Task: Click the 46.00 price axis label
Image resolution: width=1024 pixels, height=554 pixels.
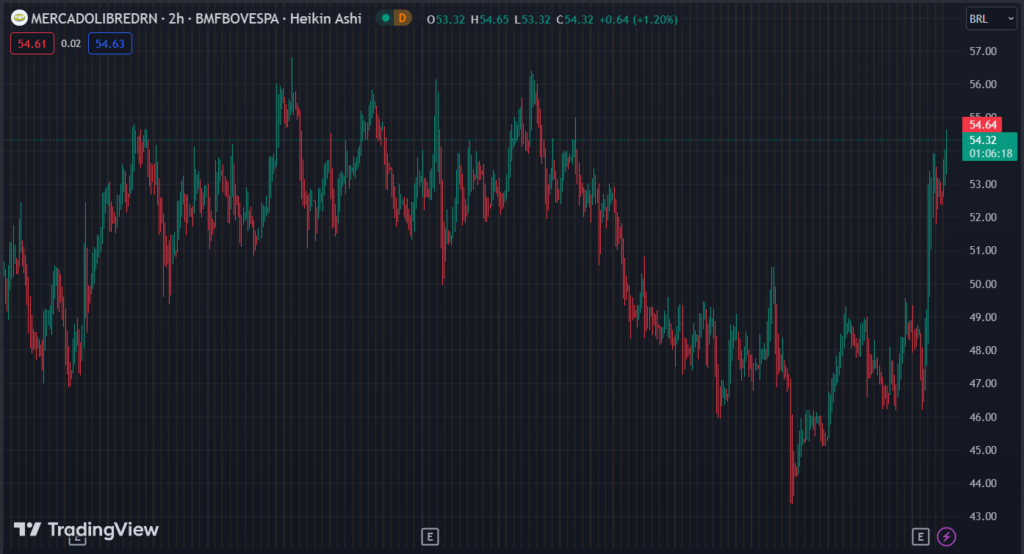Action: [x=983, y=417]
